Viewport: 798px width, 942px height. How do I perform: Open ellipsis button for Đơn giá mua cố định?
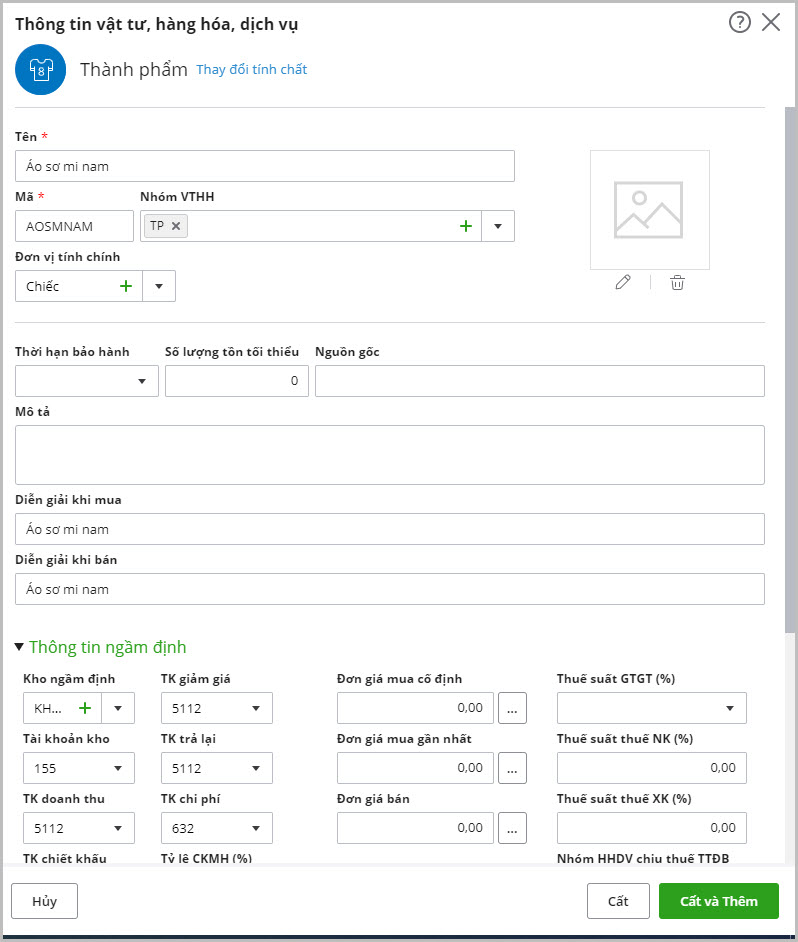pyautogui.click(x=512, y=708)
